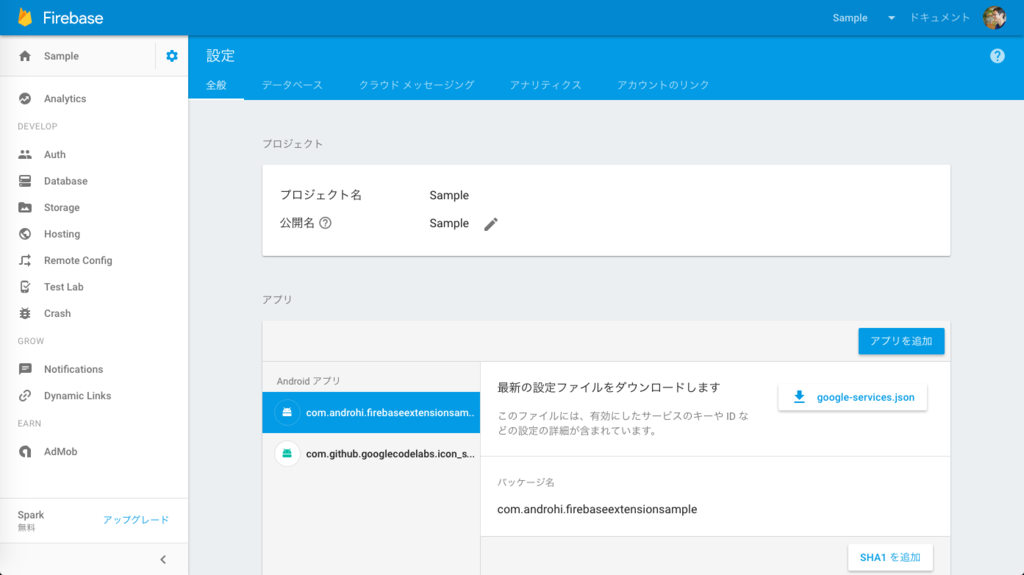Click the Auth people icon
Image resolution: width=1024 pixels, height=575 pixels.
[x=25, y=155]
